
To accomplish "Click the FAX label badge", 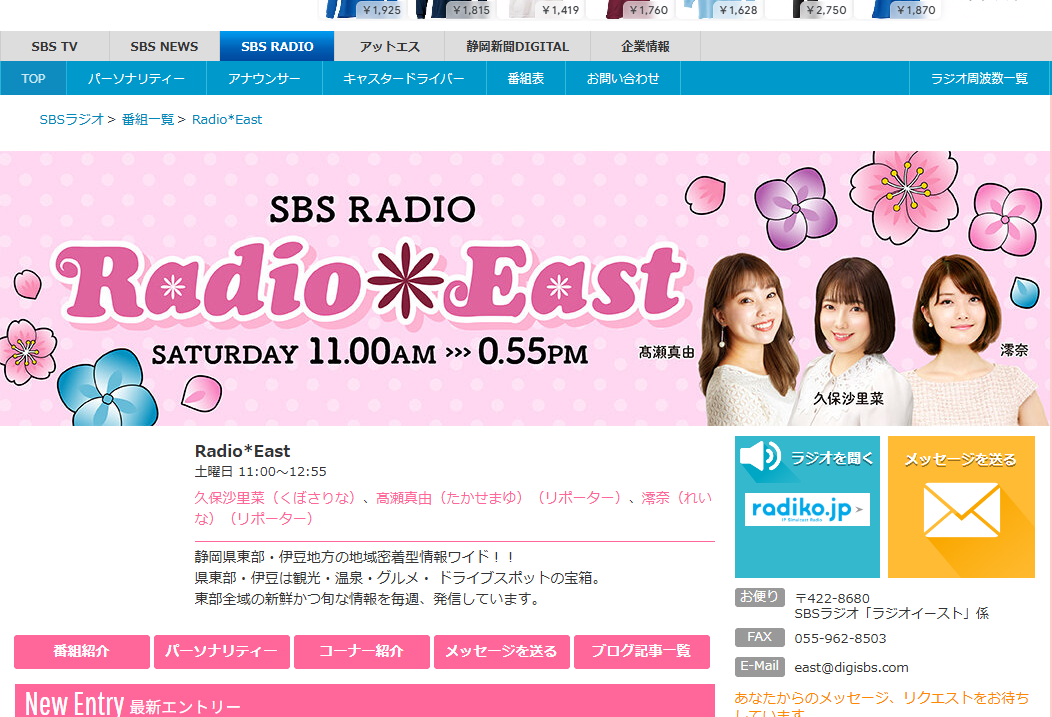I will tap(759, 637).
